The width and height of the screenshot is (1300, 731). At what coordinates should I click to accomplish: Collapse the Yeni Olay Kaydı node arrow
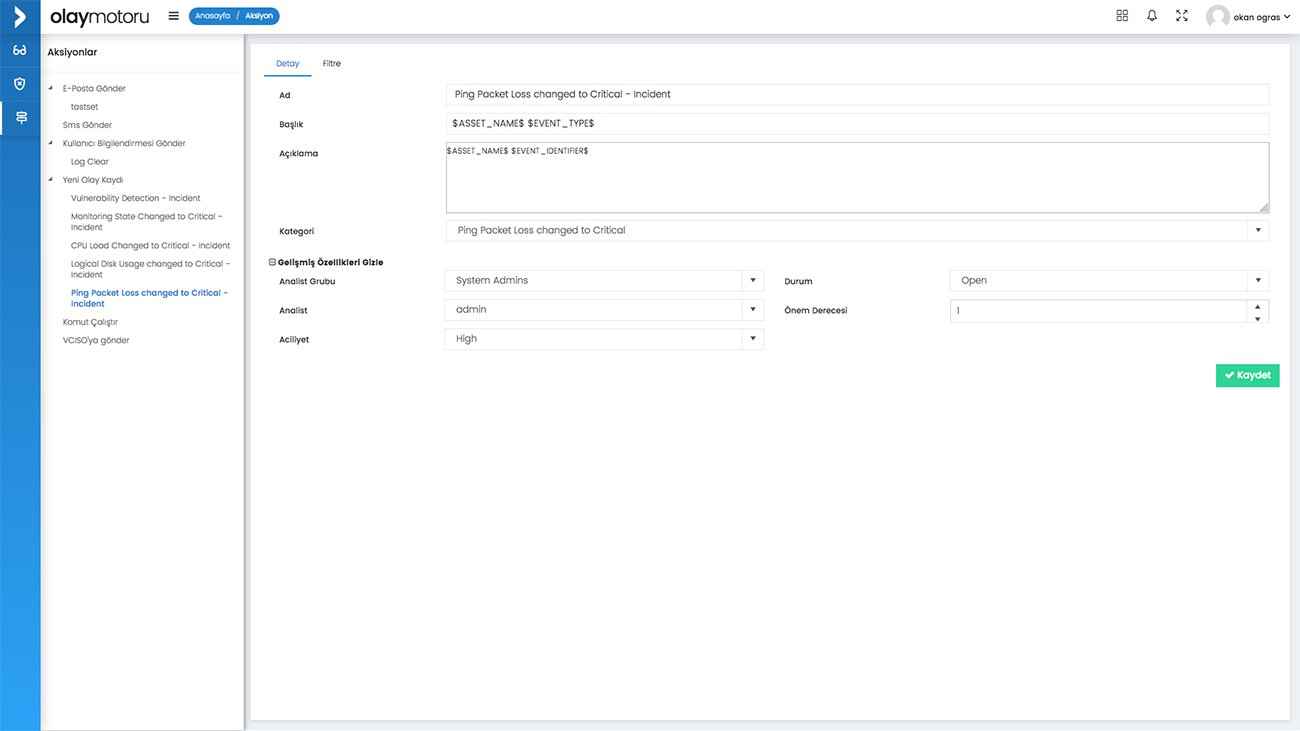click(51, 180)
